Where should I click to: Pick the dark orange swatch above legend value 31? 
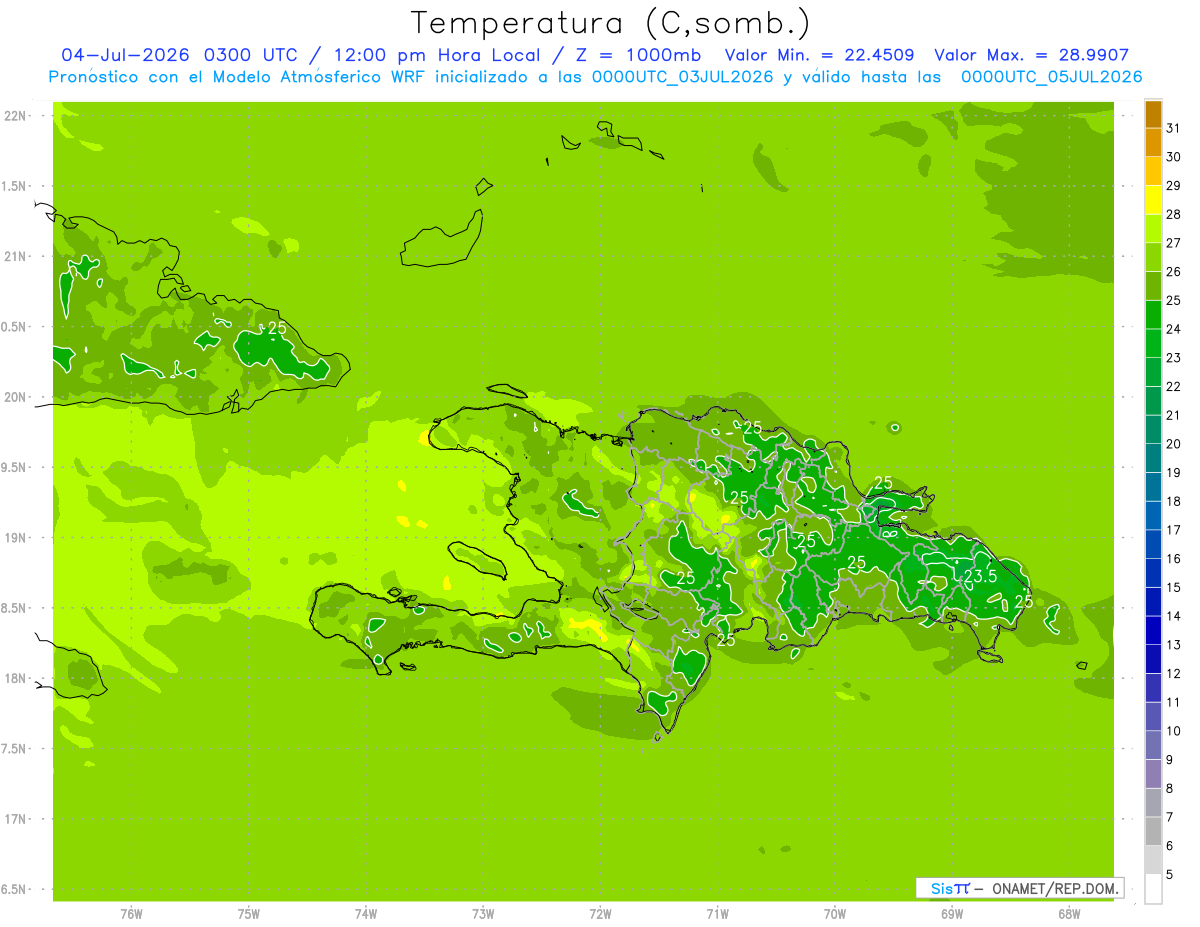tap(1153, 114)
